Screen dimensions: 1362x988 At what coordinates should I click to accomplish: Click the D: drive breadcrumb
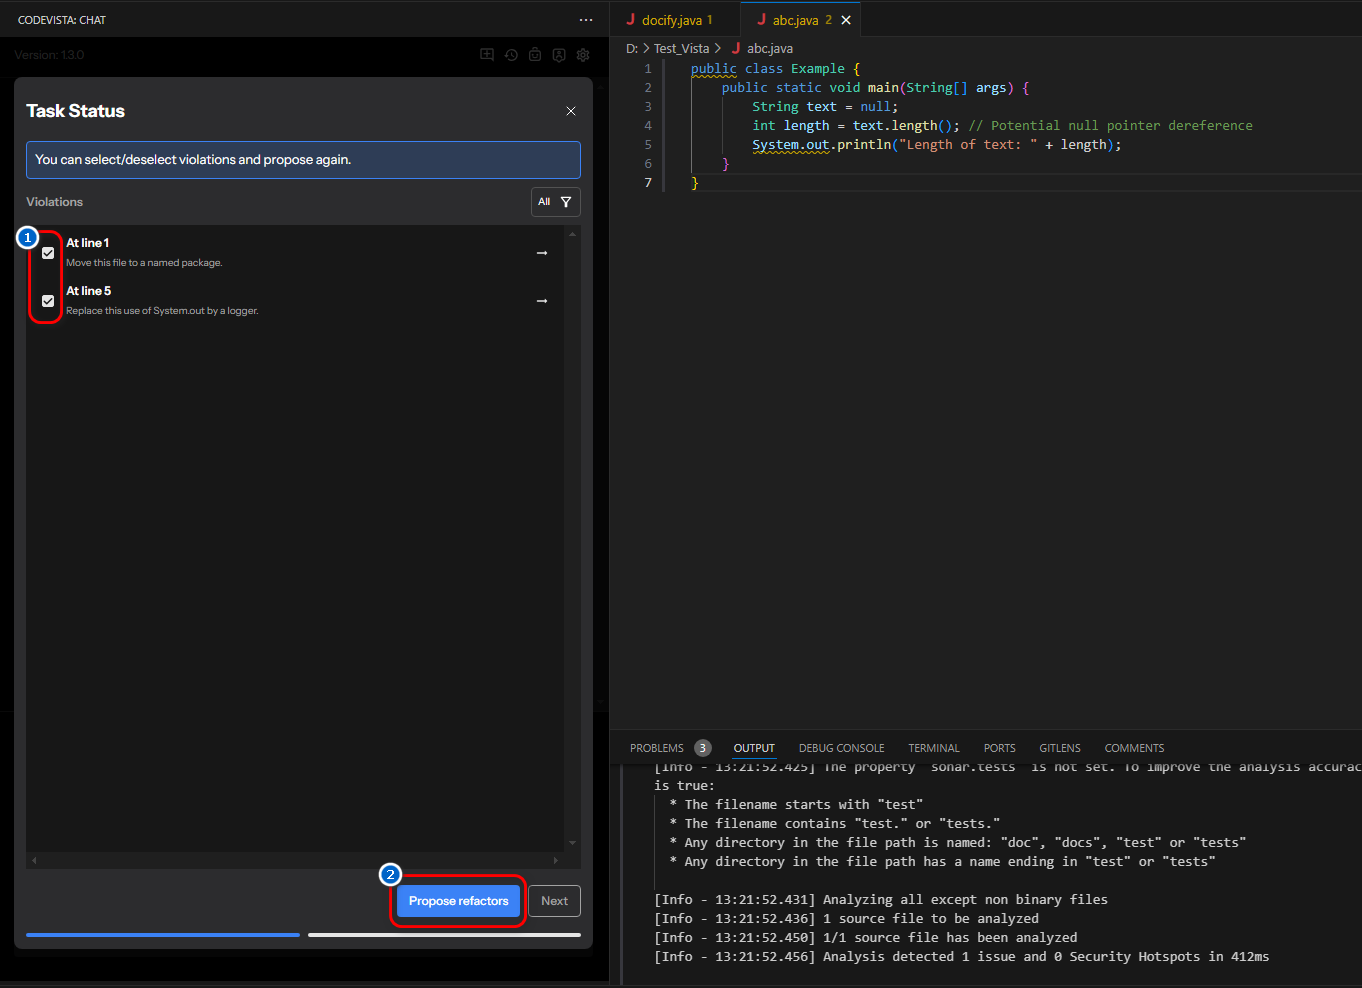pyautogui.click(x=632, y=48)
